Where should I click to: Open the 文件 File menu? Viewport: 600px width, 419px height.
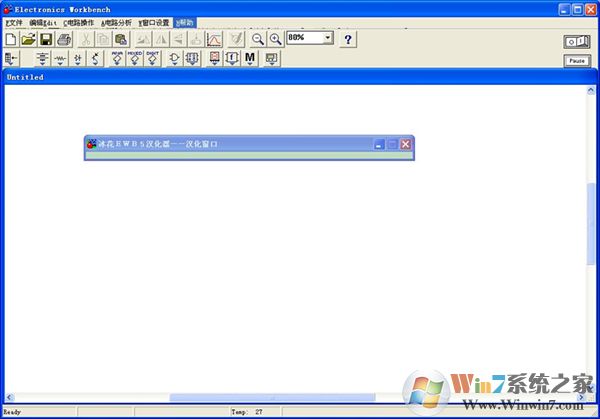pos(14,23)
